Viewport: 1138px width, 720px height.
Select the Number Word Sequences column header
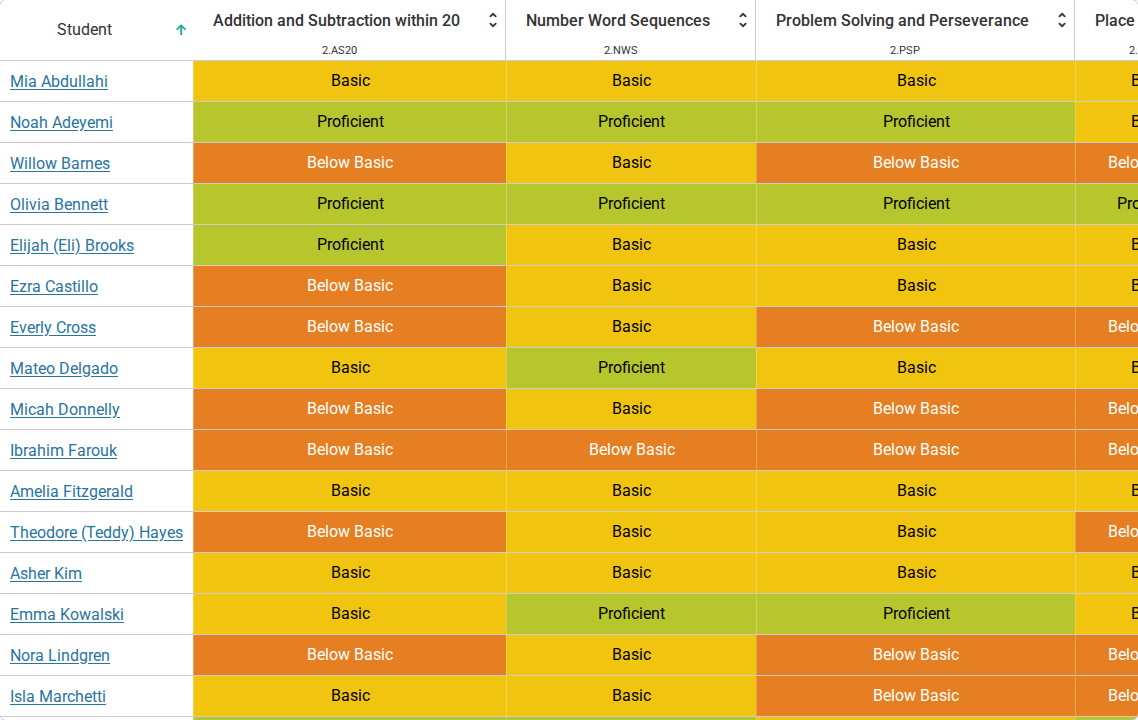tap(618, 20)
